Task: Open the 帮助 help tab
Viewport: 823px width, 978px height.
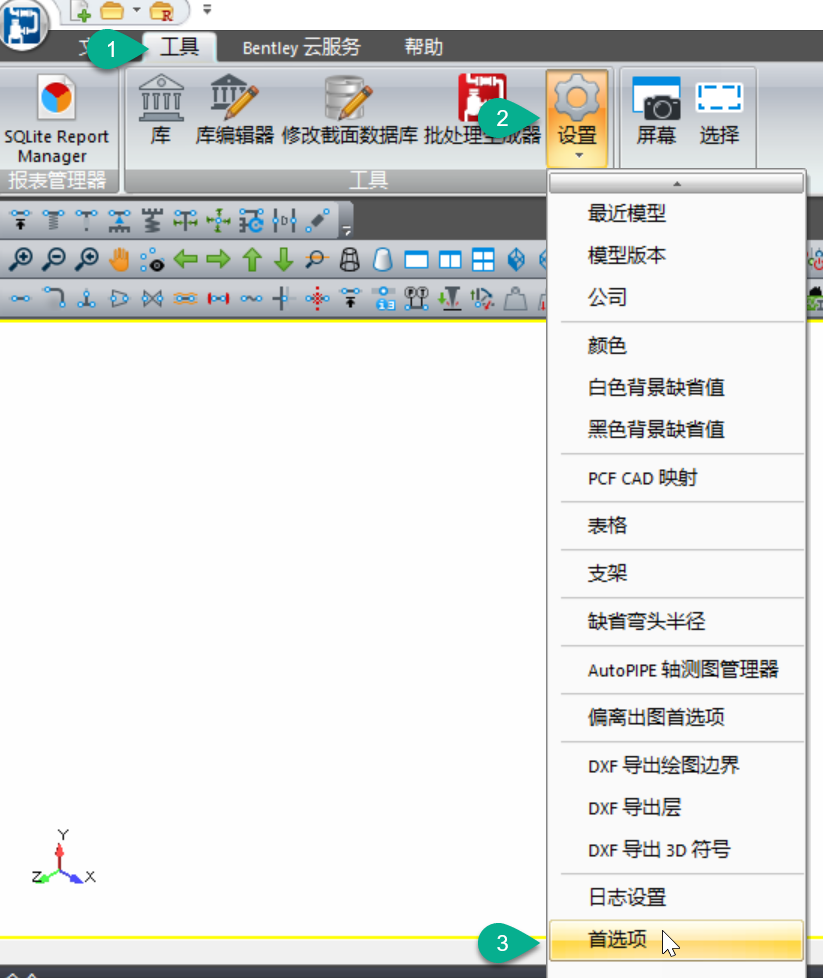Action: (x=423, y=47)
